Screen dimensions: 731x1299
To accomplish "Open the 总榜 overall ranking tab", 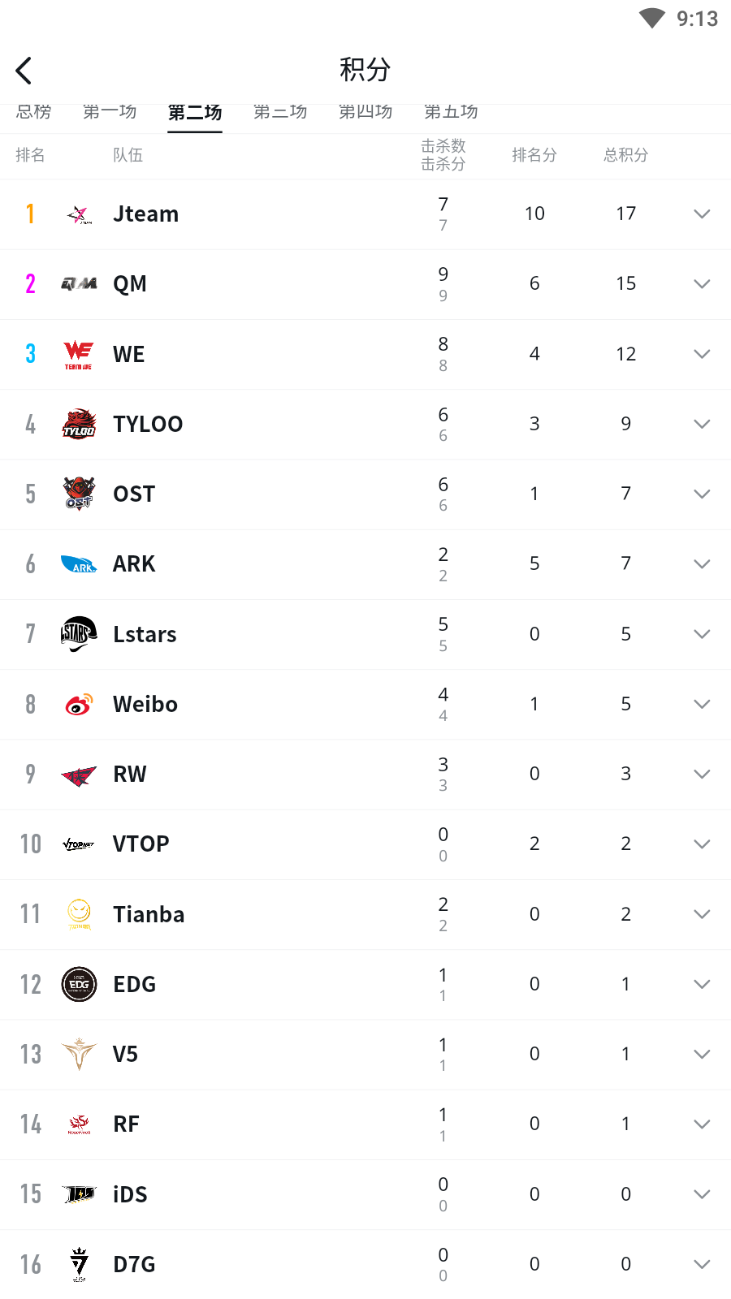I will [x=33, y=112].
